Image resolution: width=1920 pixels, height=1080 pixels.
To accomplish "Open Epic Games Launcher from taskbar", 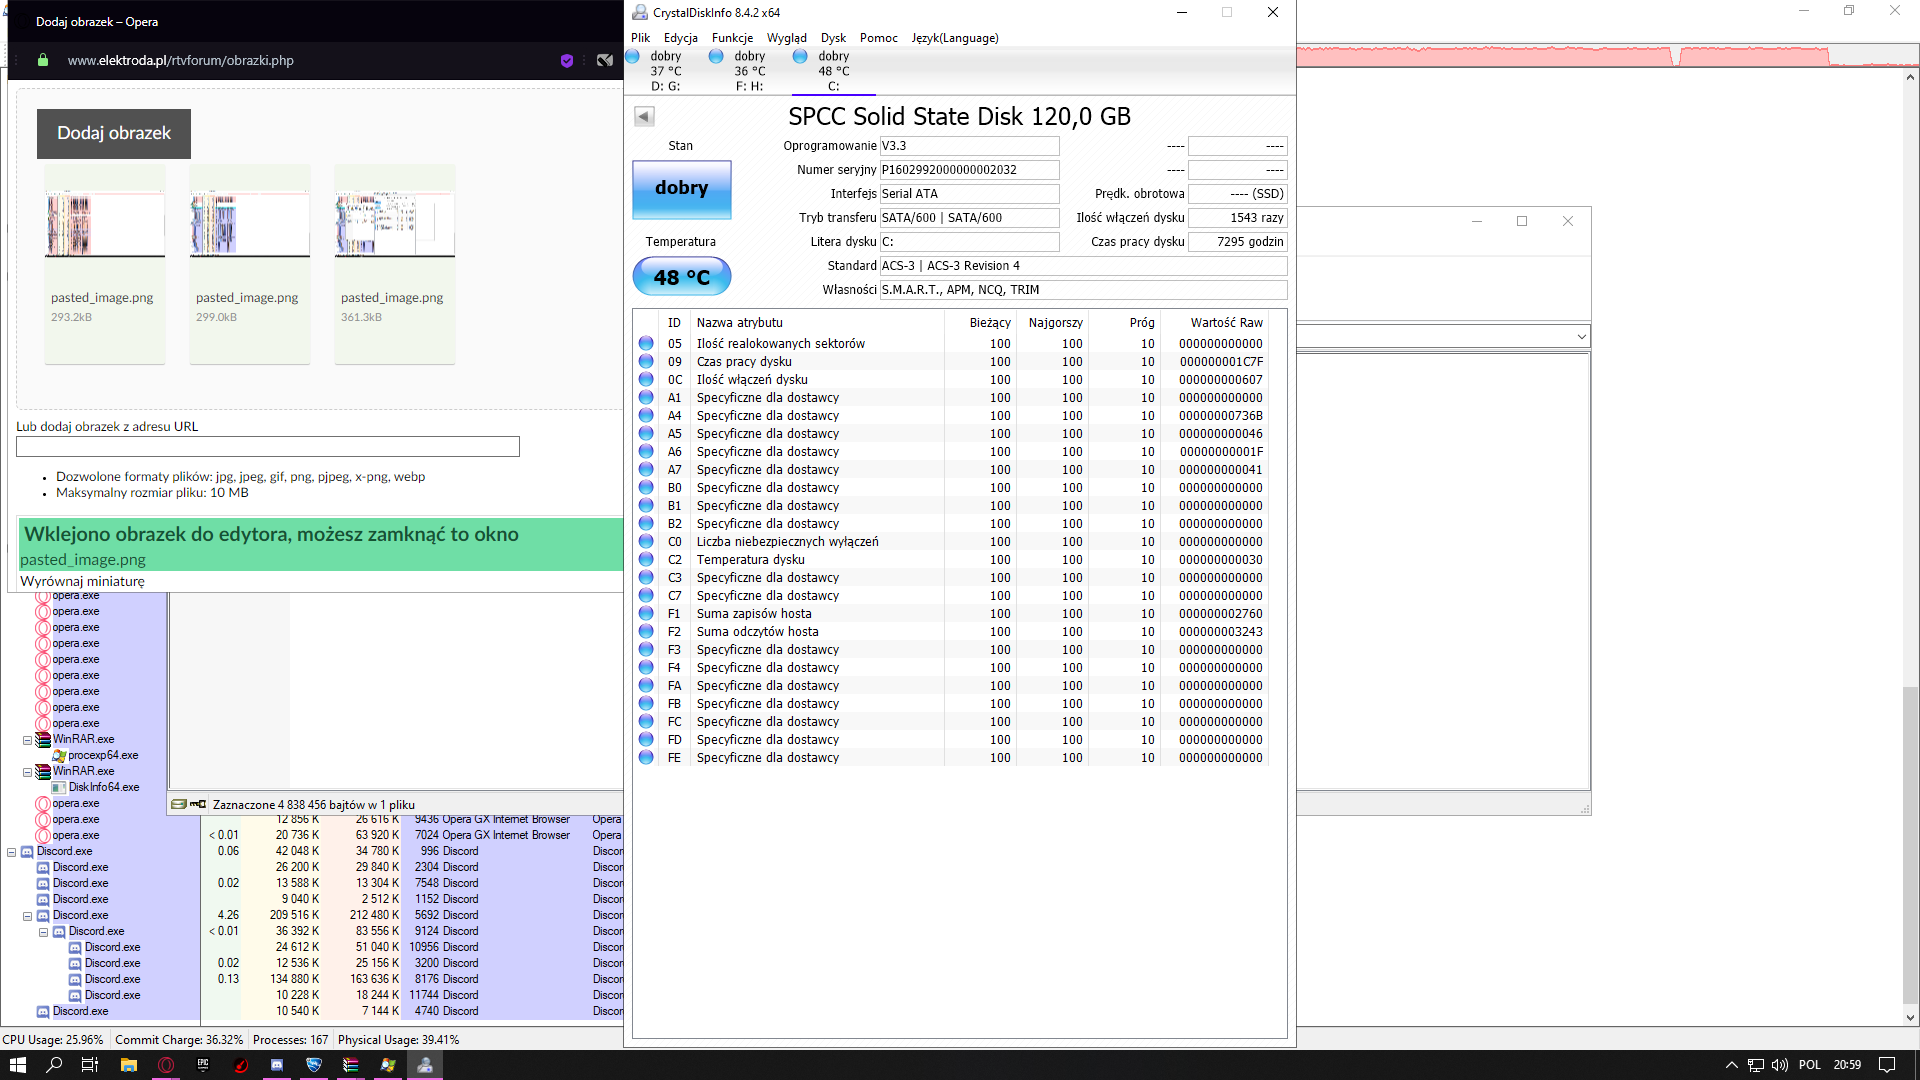I will coord(203,1065).
